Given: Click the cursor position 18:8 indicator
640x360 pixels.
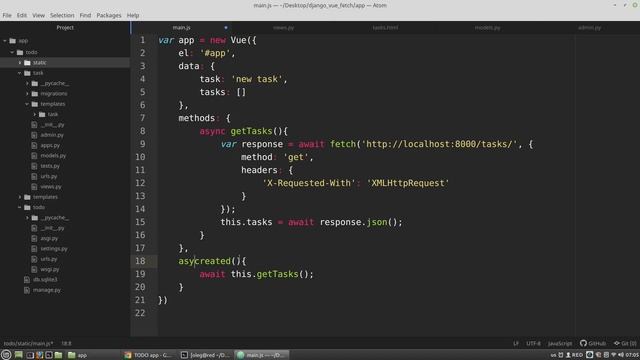Looking at the screenshot, I should 66,344.
